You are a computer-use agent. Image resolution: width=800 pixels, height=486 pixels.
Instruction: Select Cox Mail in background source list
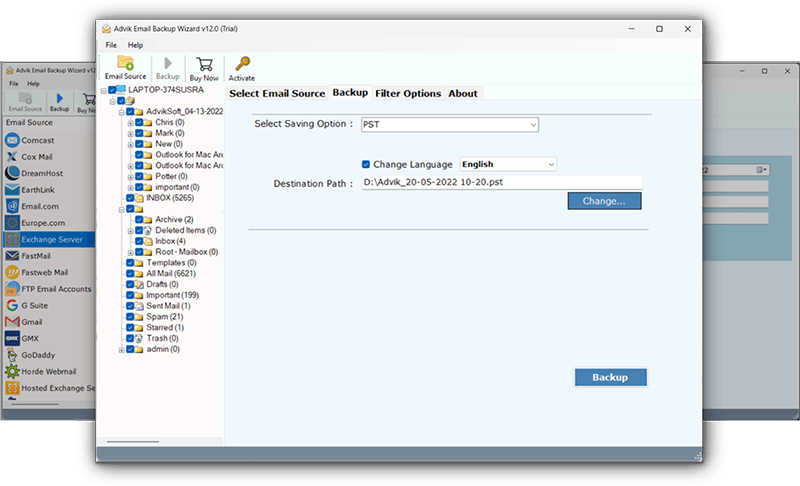click(x=37, y=157)
